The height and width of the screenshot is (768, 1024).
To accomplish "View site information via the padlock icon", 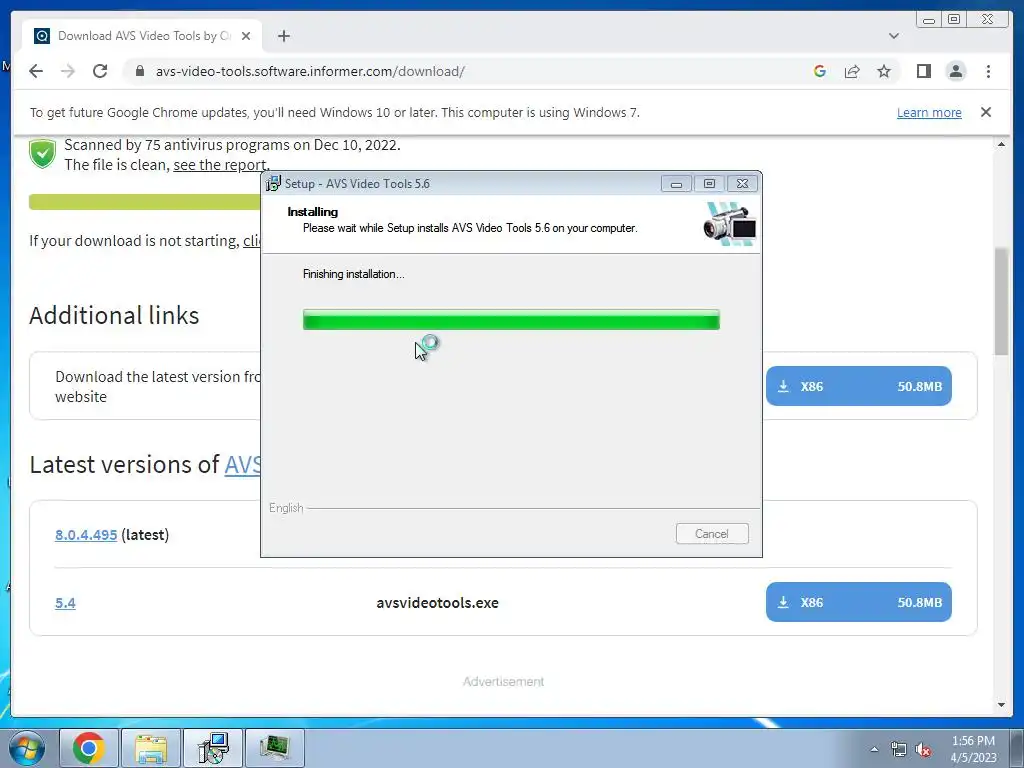I will click(x=139, y=71).
